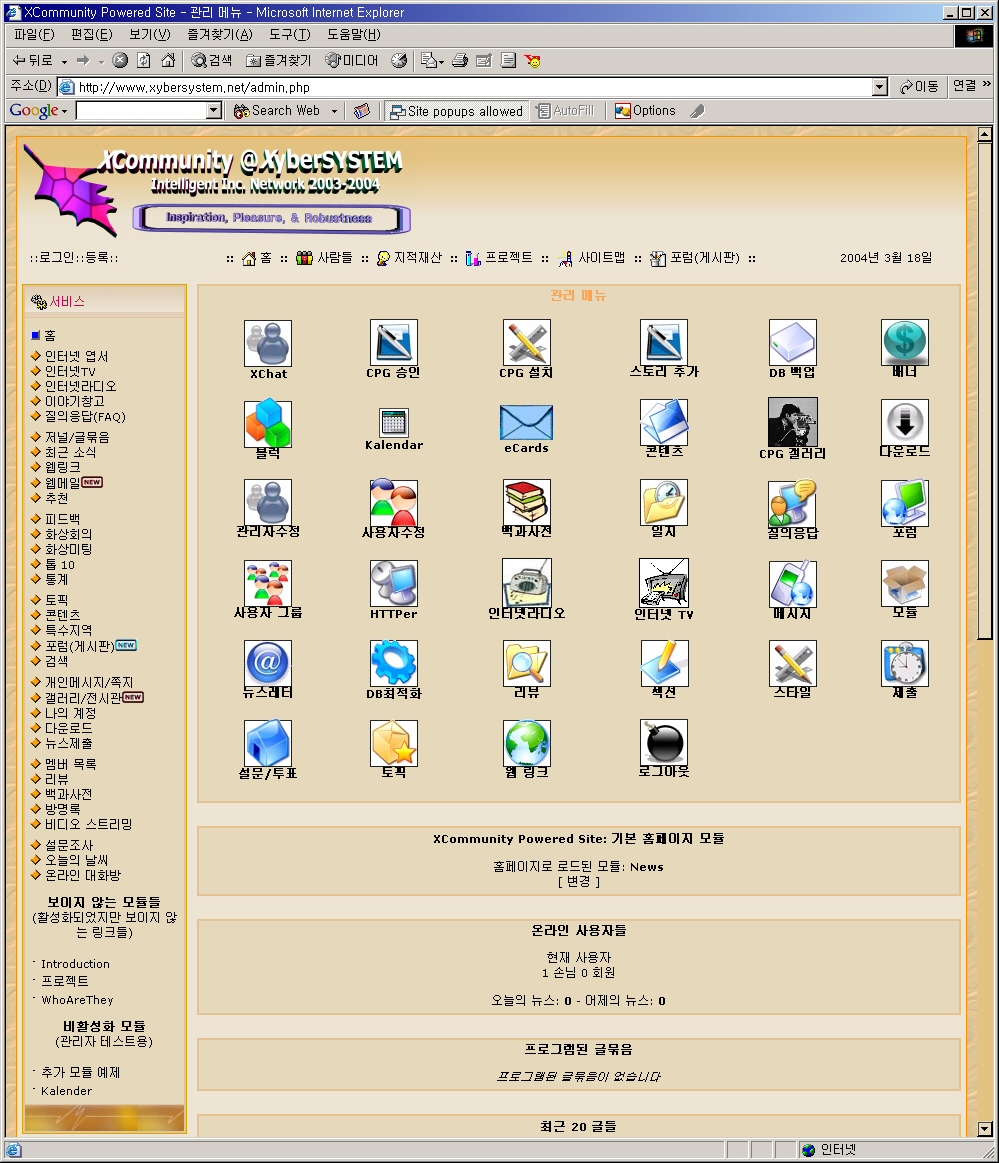Open the XChat admin icon
This screenshot has height=1163, width=999.
[x=268, y=343]
